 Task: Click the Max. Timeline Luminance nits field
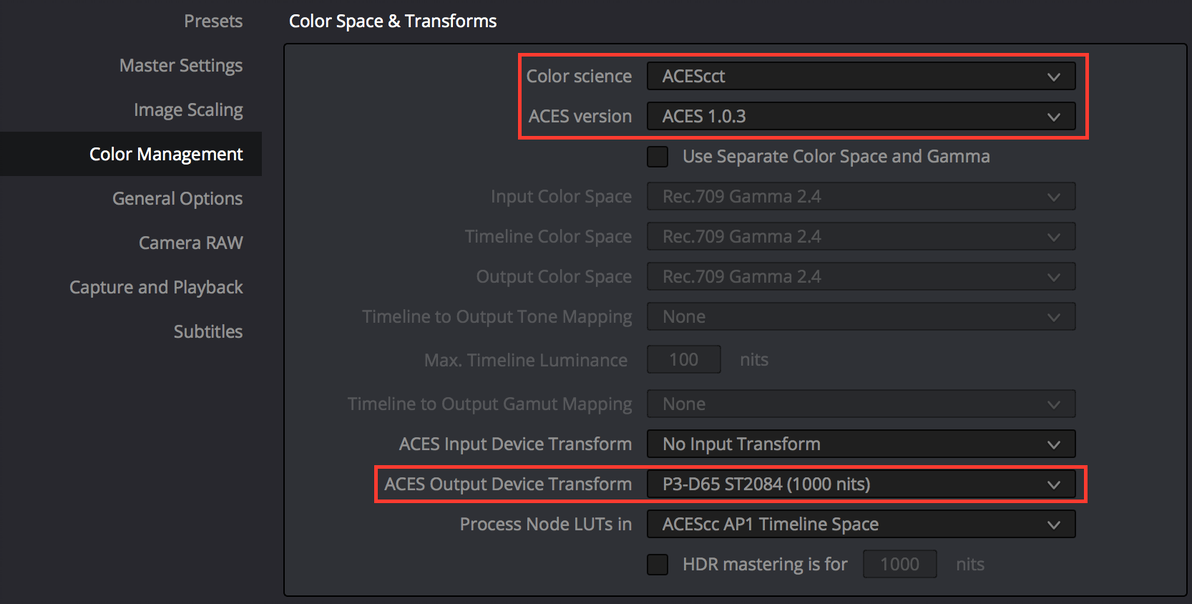(x=684, y=360)
